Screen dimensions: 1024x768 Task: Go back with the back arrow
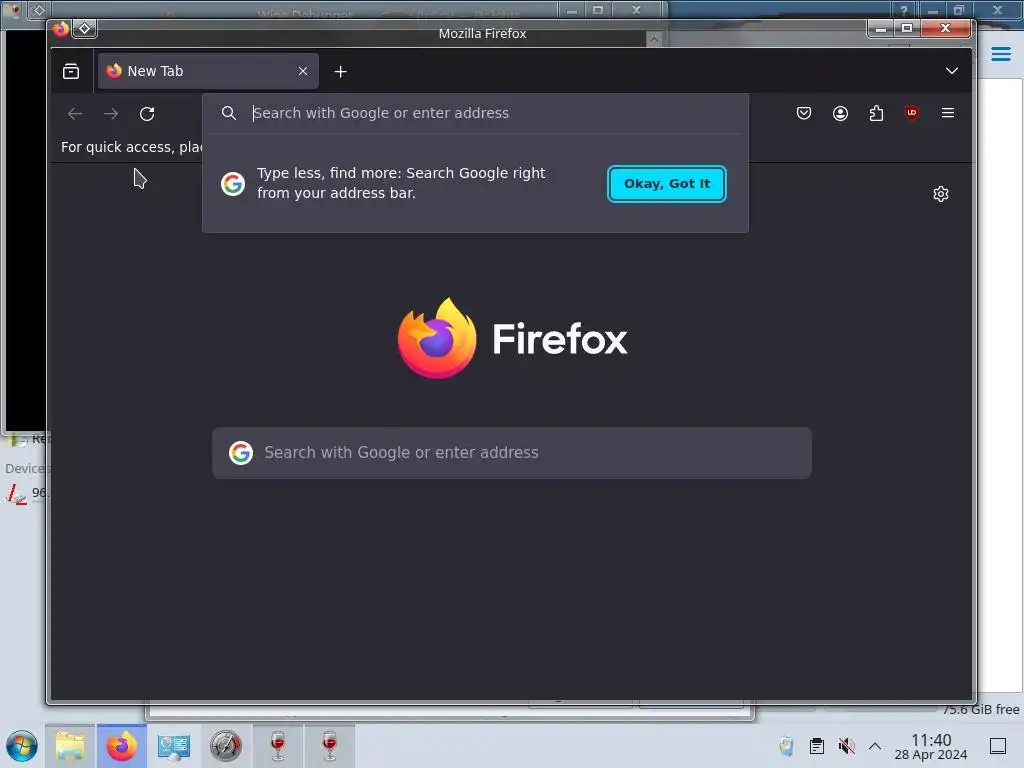pos(75,114)
